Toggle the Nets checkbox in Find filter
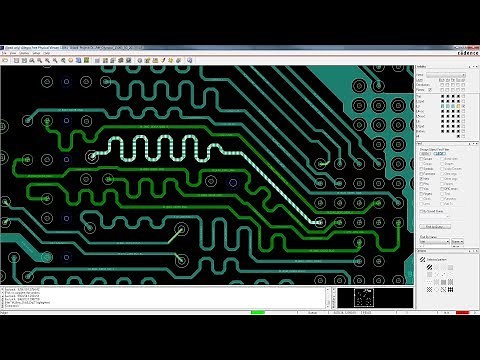The width and height of the screenshot is (480, 360). coord(421,179)
